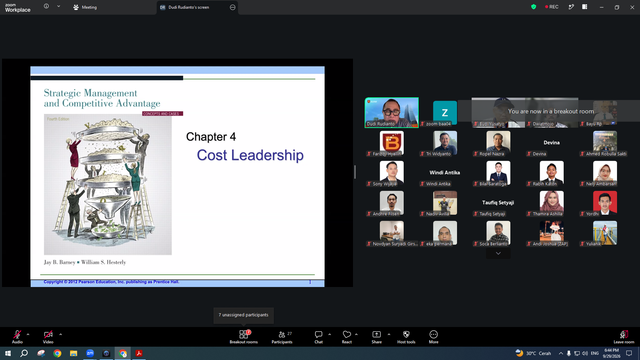Open the Windows Start menu

8,353
